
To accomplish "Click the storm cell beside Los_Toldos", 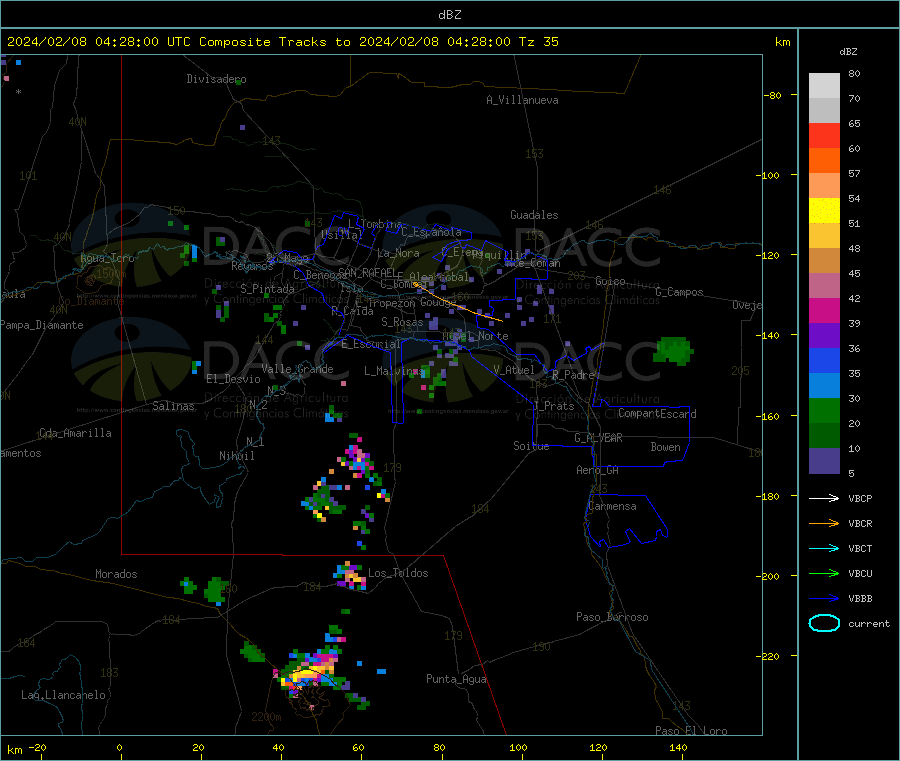I will pos(350,576).
